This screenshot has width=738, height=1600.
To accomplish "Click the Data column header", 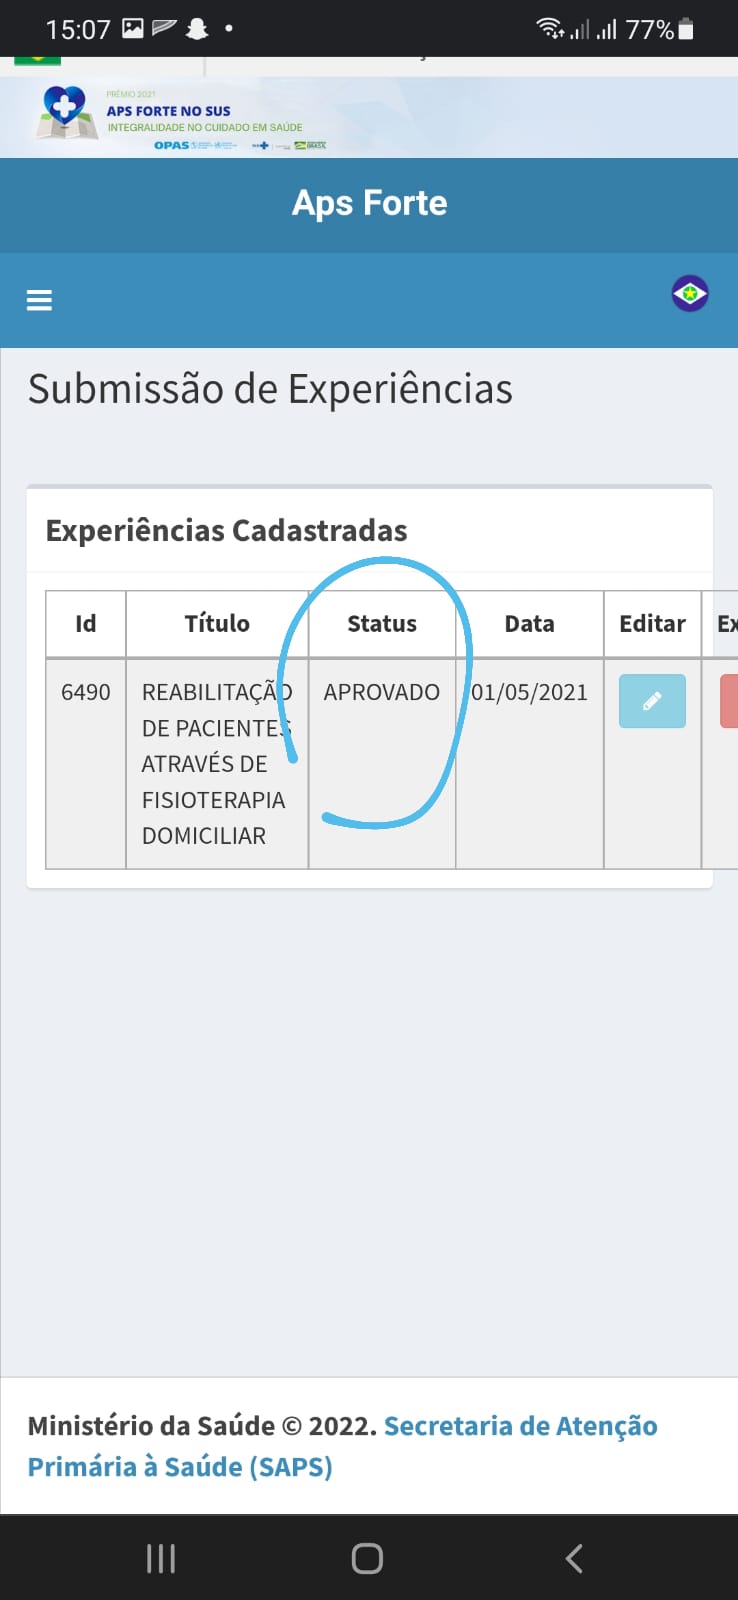I will [x=530, y=624].
